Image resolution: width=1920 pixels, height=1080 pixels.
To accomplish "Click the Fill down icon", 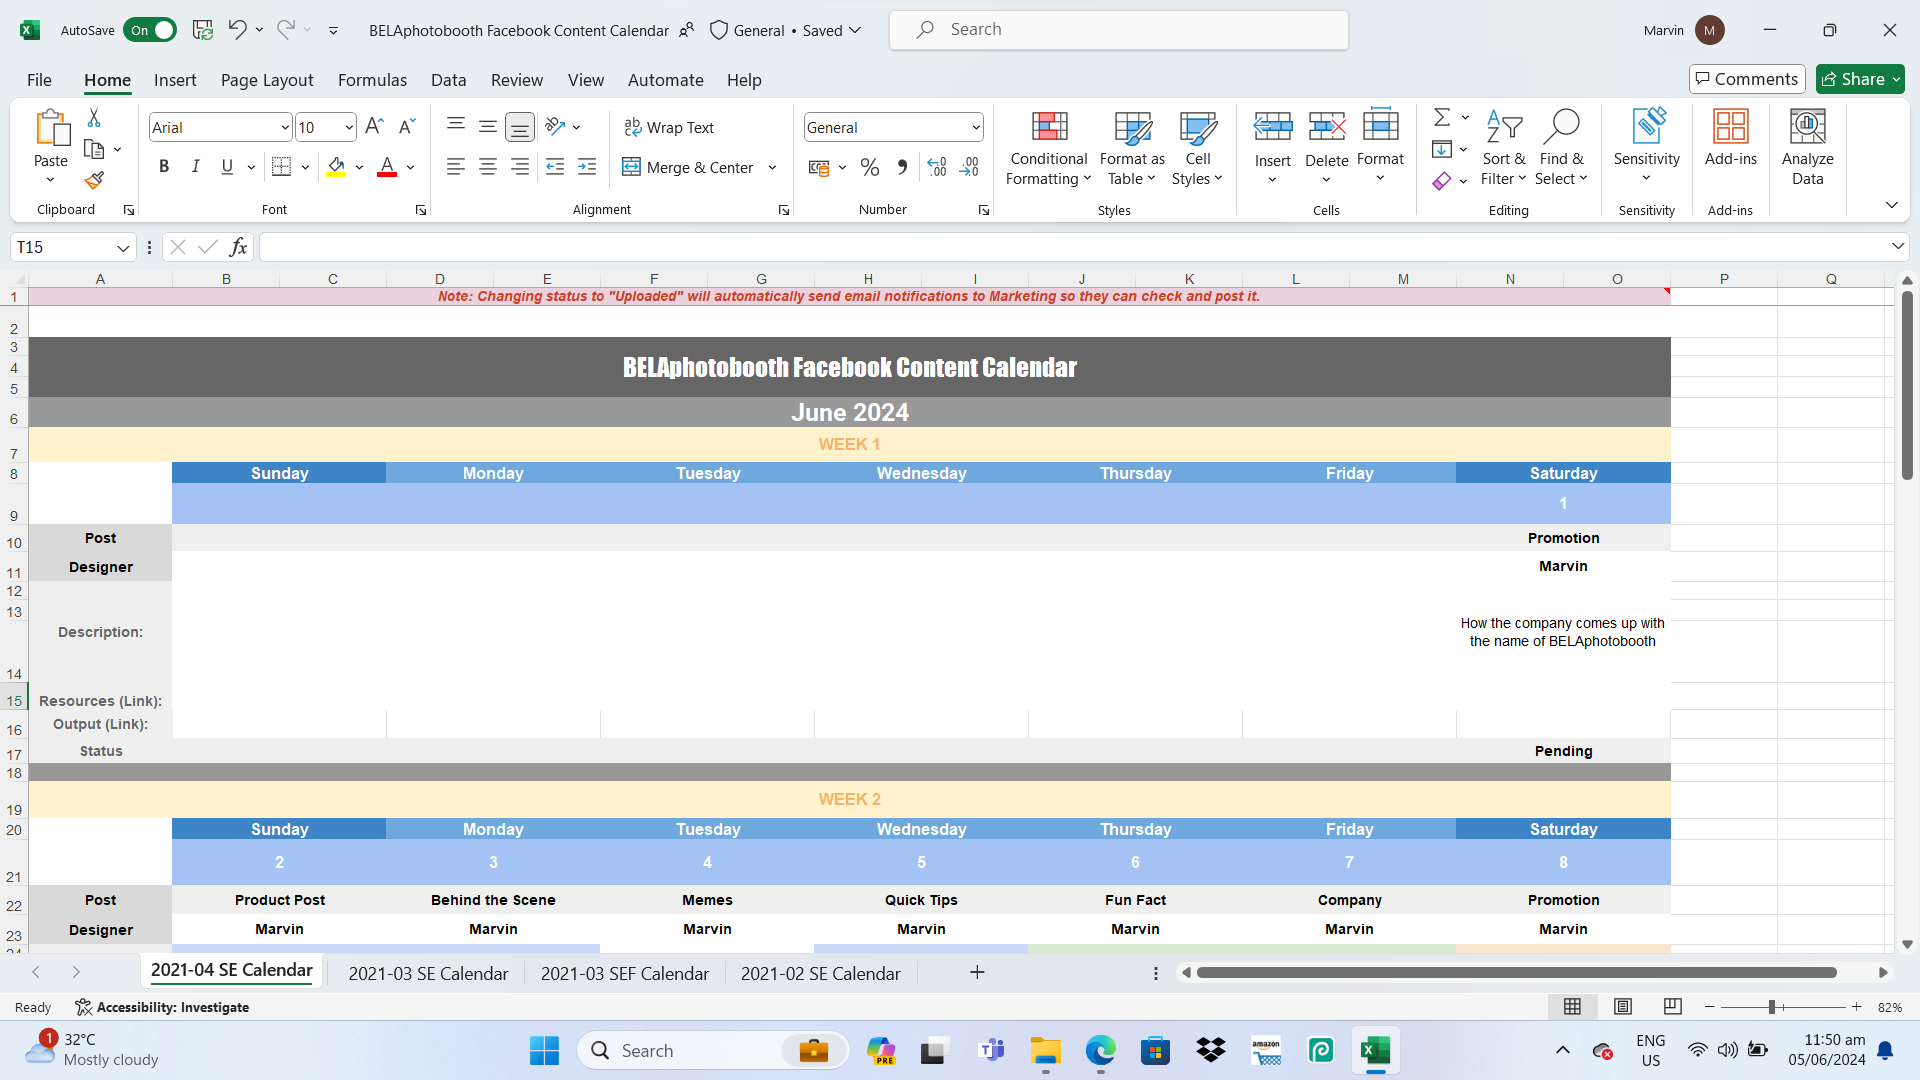I will point(1442,149).
